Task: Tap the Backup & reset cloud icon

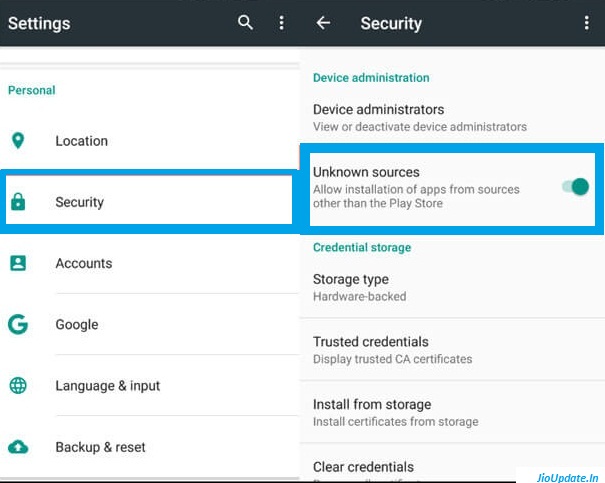Action: coord(18,446)
